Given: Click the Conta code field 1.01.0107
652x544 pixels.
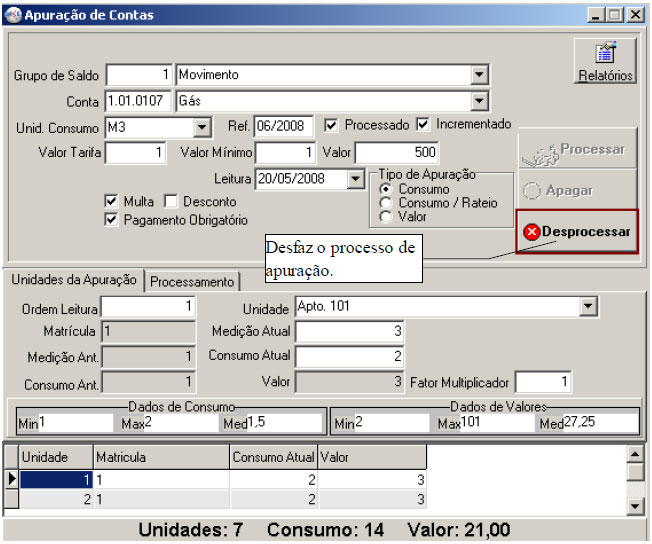Looking at the screenshot, I should coord(138,101).
